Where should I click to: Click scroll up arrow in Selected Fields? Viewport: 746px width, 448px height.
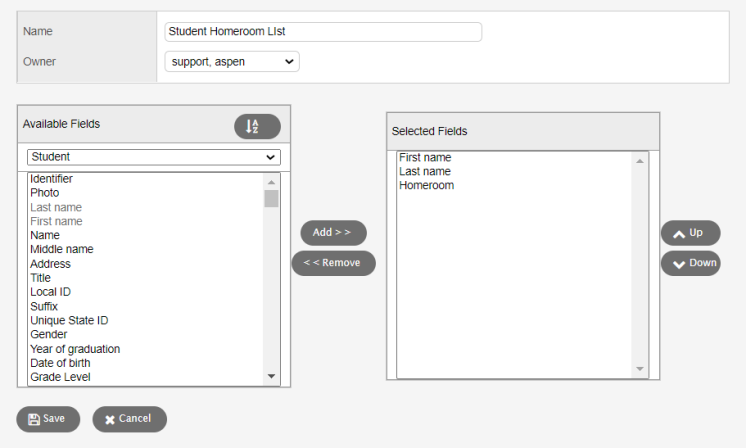coord(640,160)
